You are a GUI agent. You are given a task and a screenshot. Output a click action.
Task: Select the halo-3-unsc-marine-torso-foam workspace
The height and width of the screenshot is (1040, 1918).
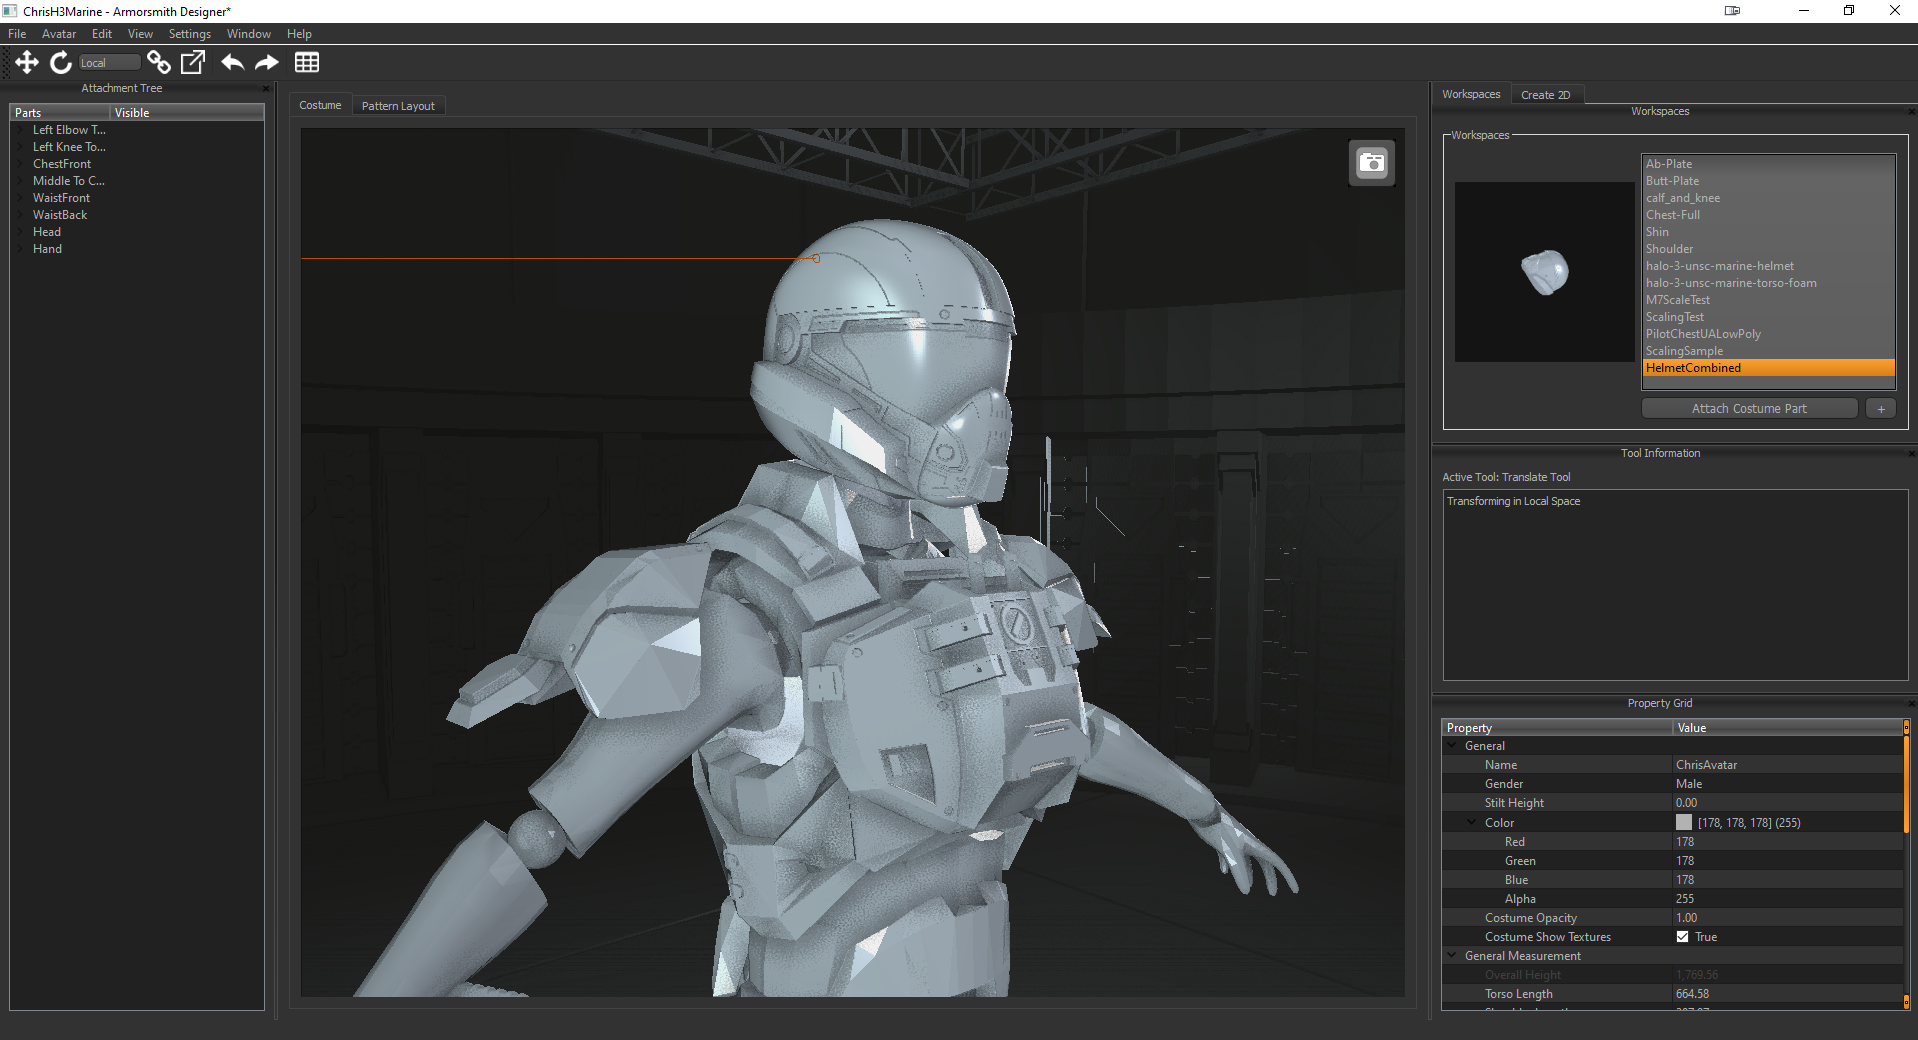tap(1768, 283)
